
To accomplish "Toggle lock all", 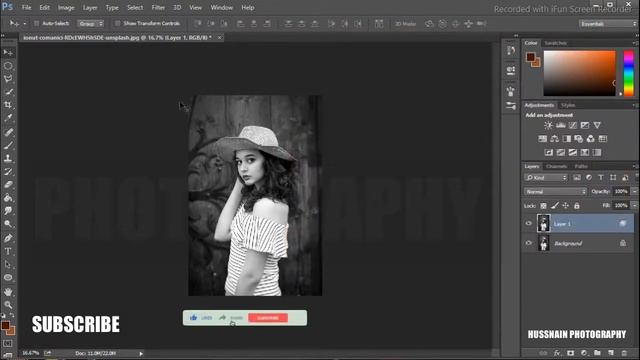I will pyautogui.click(x=577, y=206).
